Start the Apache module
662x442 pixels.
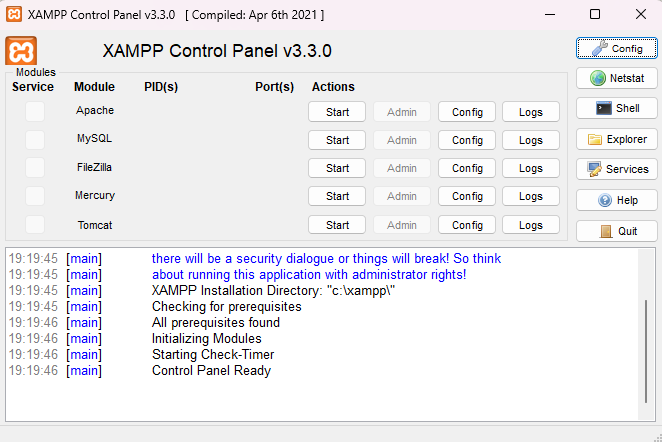point(337,112)
